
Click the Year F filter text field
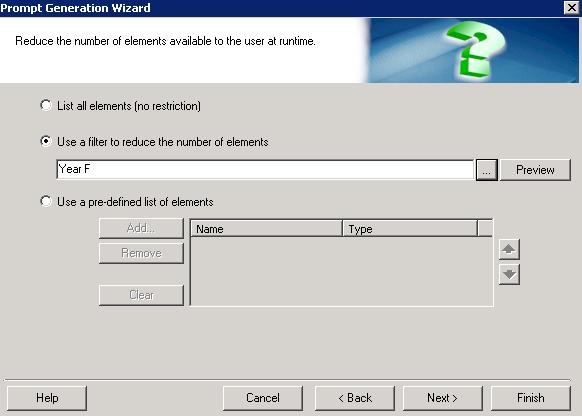265,170
